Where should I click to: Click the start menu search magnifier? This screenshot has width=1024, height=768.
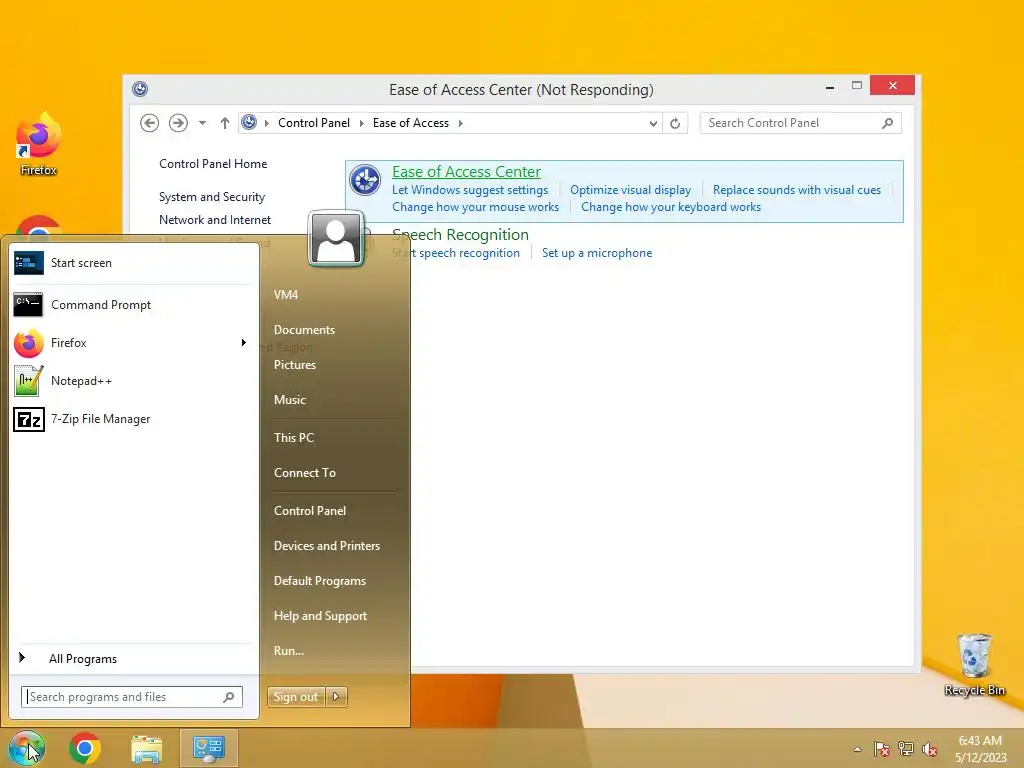click(x=229, y=697)
